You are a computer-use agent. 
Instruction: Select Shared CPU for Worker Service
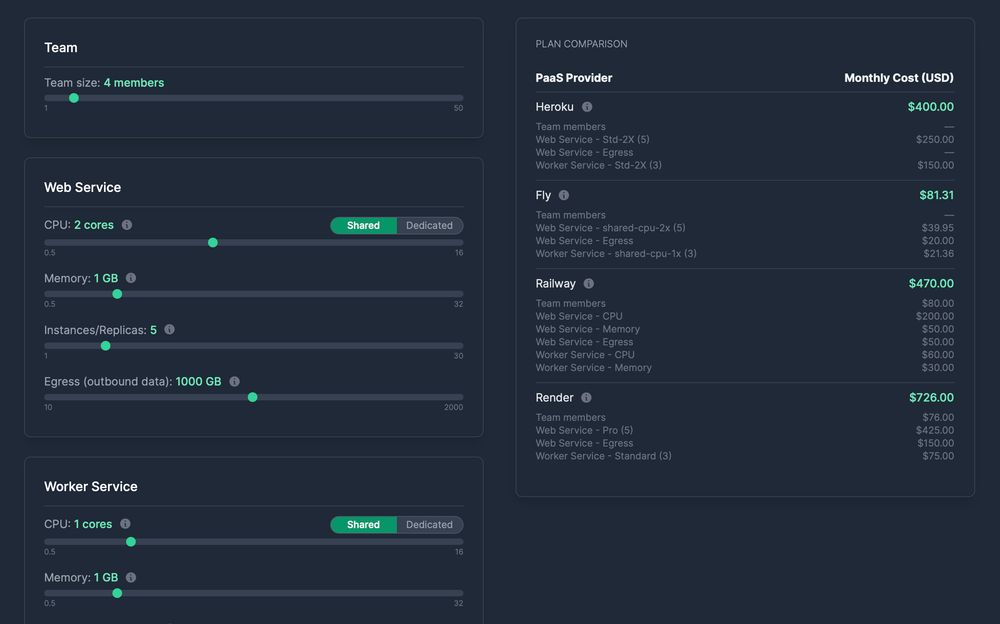pos(364,524)
